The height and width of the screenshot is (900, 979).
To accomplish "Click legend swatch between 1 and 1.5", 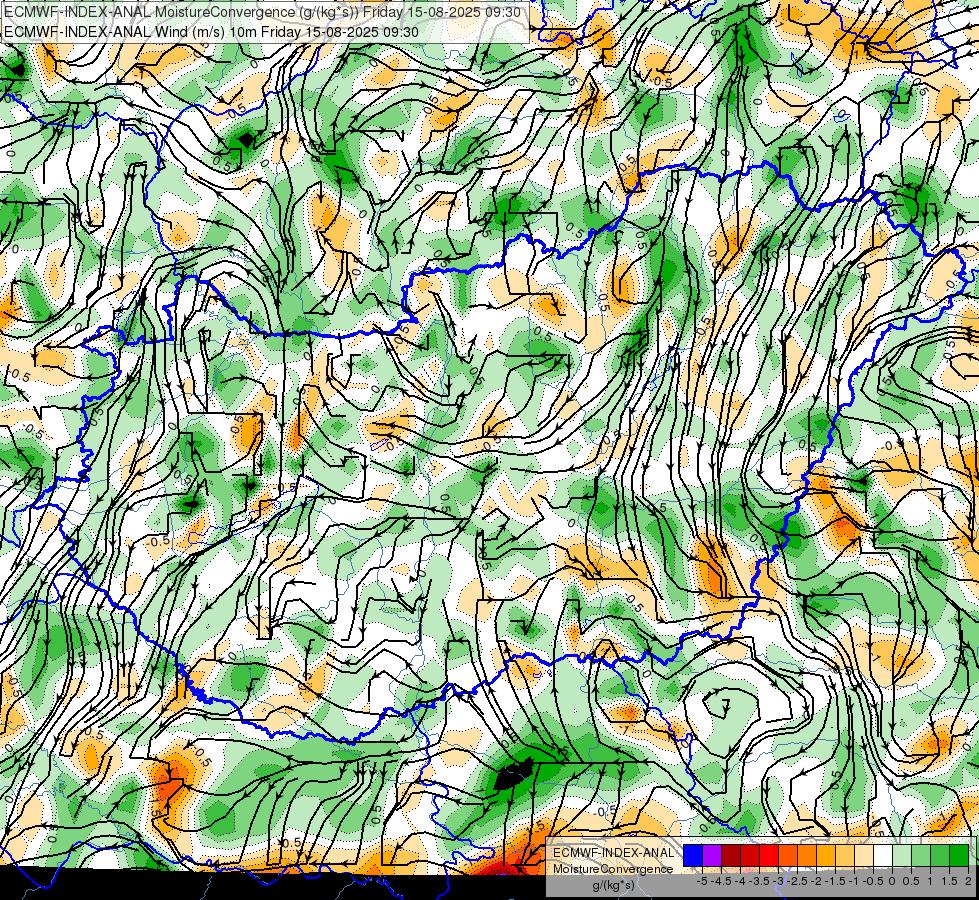I will point(940,856).
